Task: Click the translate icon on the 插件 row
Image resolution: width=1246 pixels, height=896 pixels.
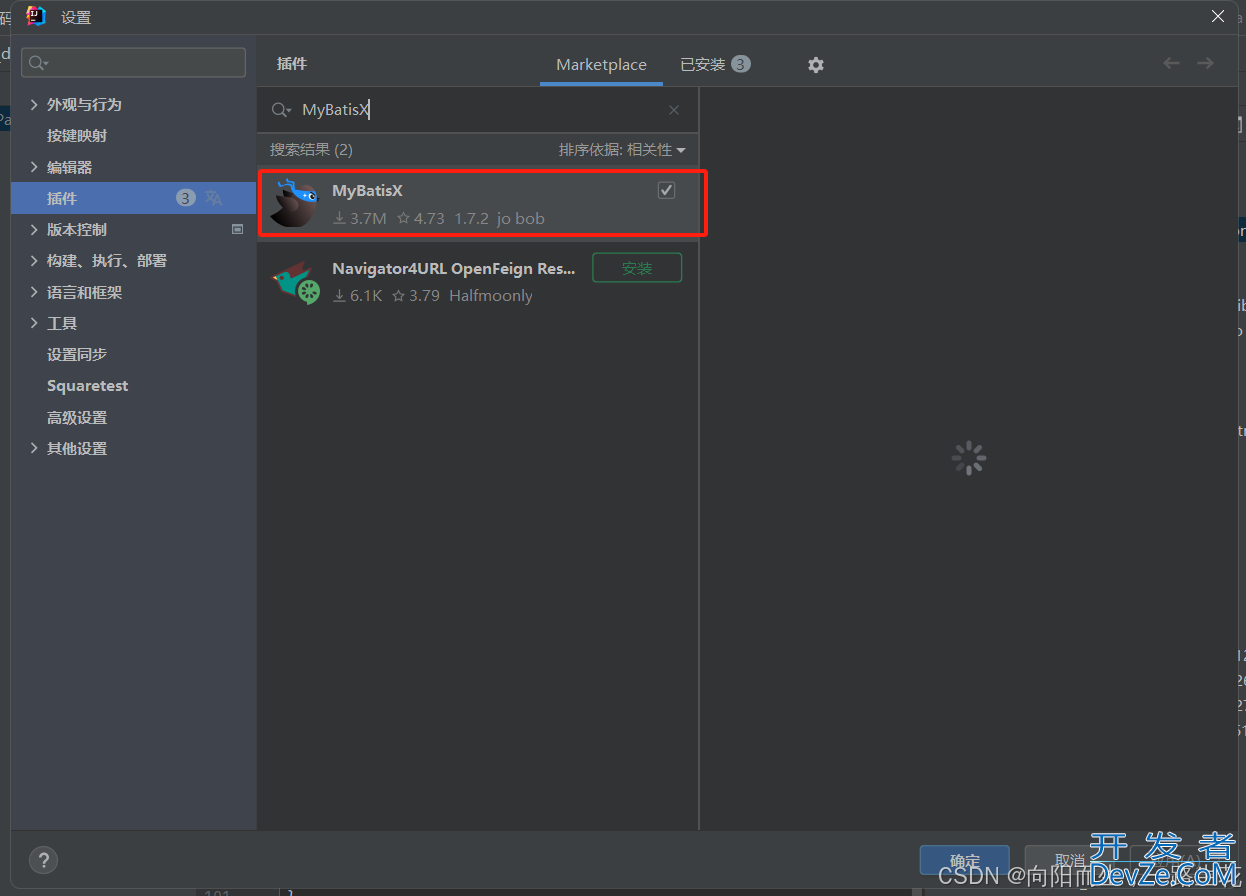Action: [x=214, y=198]
